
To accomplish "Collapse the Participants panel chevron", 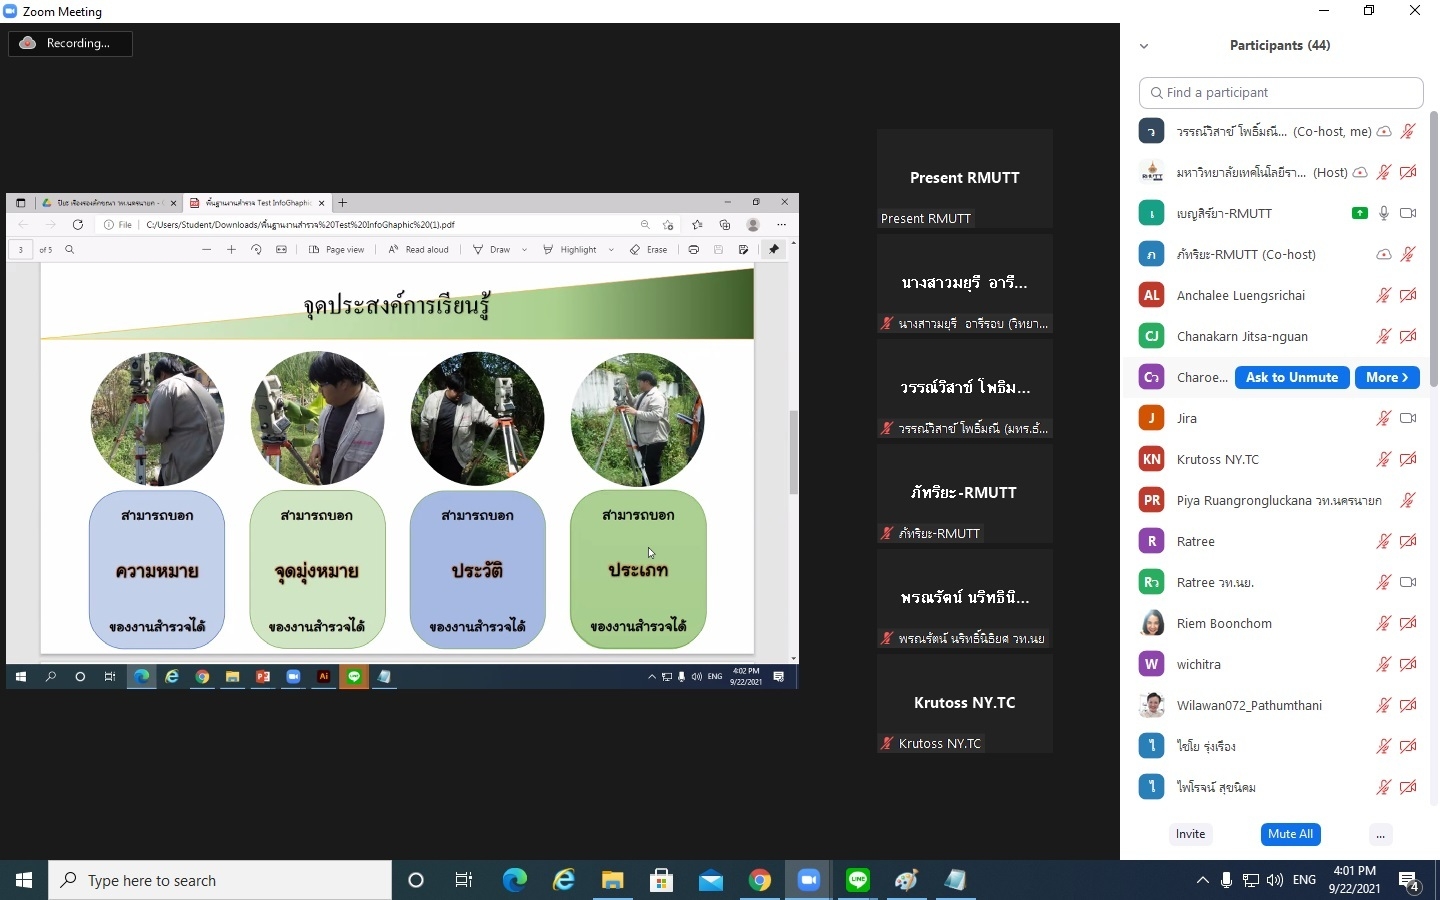I will coord(1144,46).
